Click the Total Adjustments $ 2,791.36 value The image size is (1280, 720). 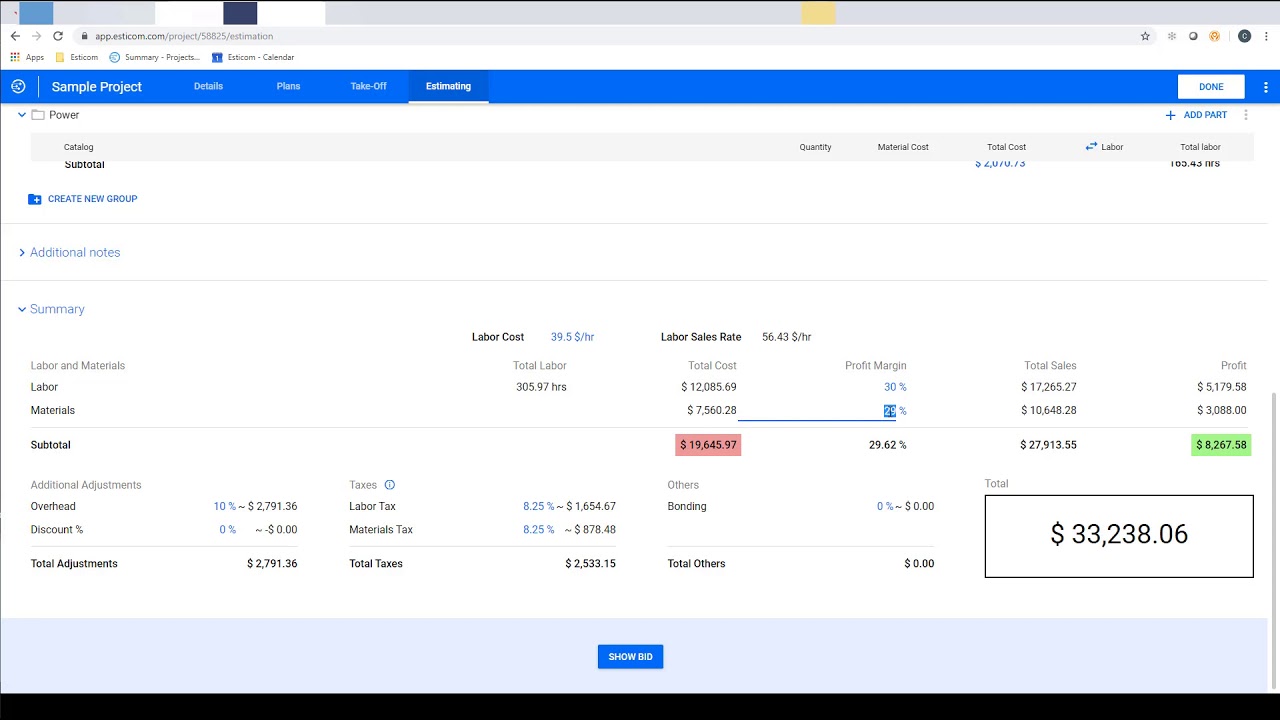pyautogui.click(x=272, y=564)
